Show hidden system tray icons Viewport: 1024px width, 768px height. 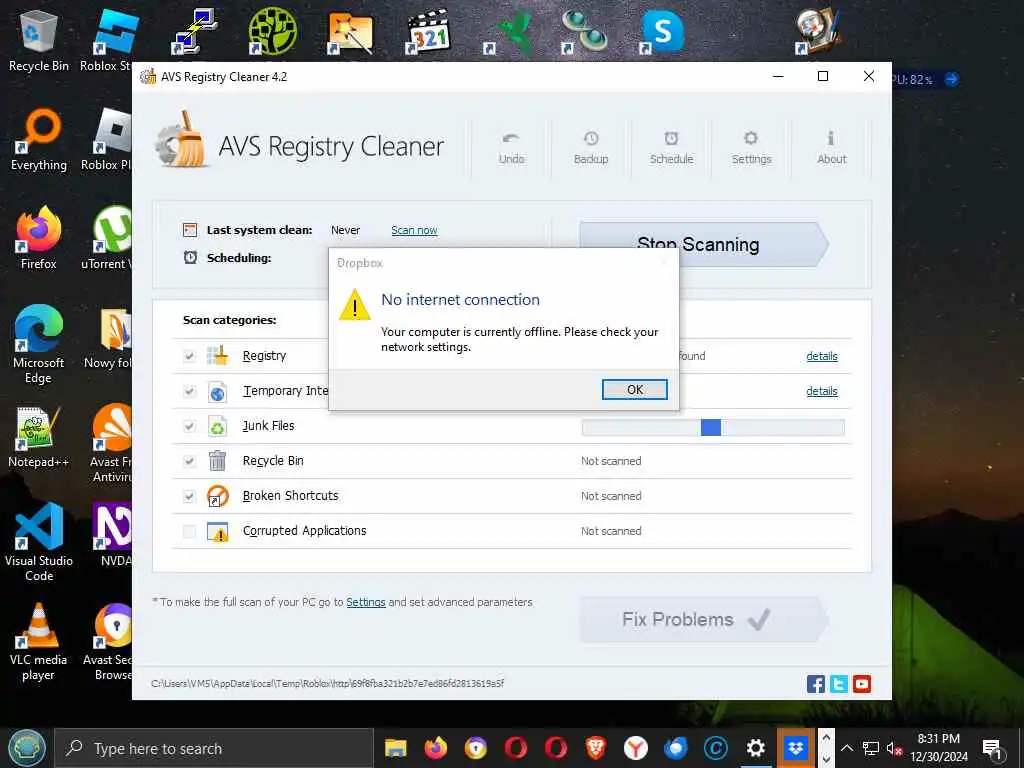coord(846,748)
